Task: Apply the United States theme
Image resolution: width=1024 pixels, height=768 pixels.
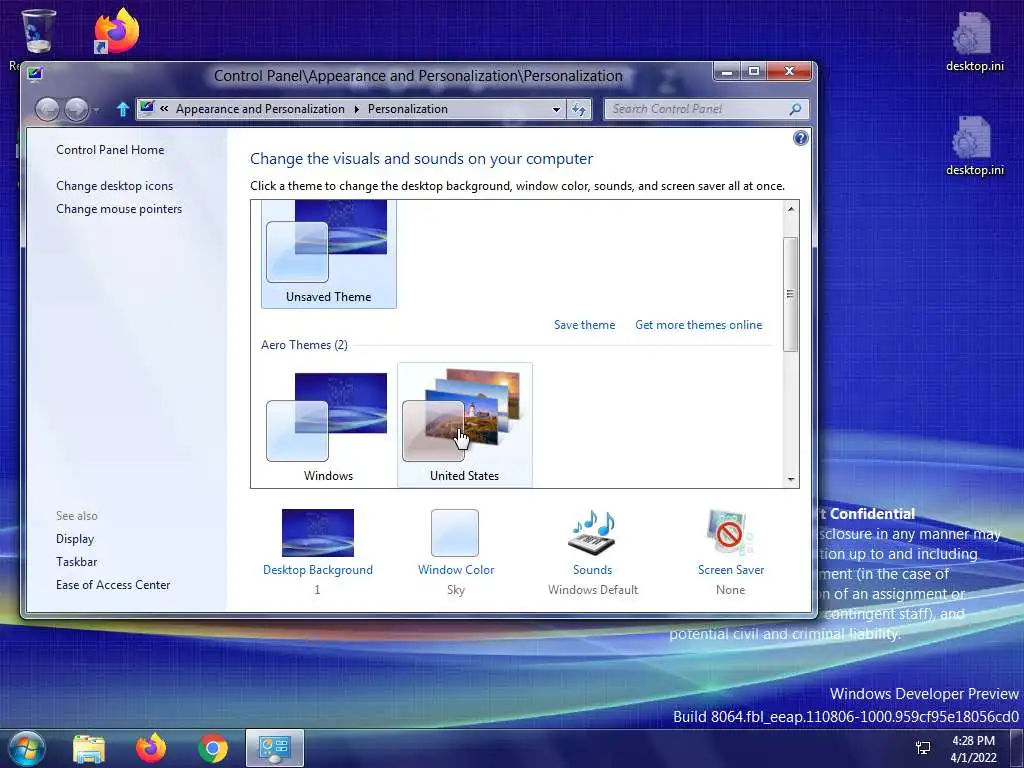Action: click(464, 424)
